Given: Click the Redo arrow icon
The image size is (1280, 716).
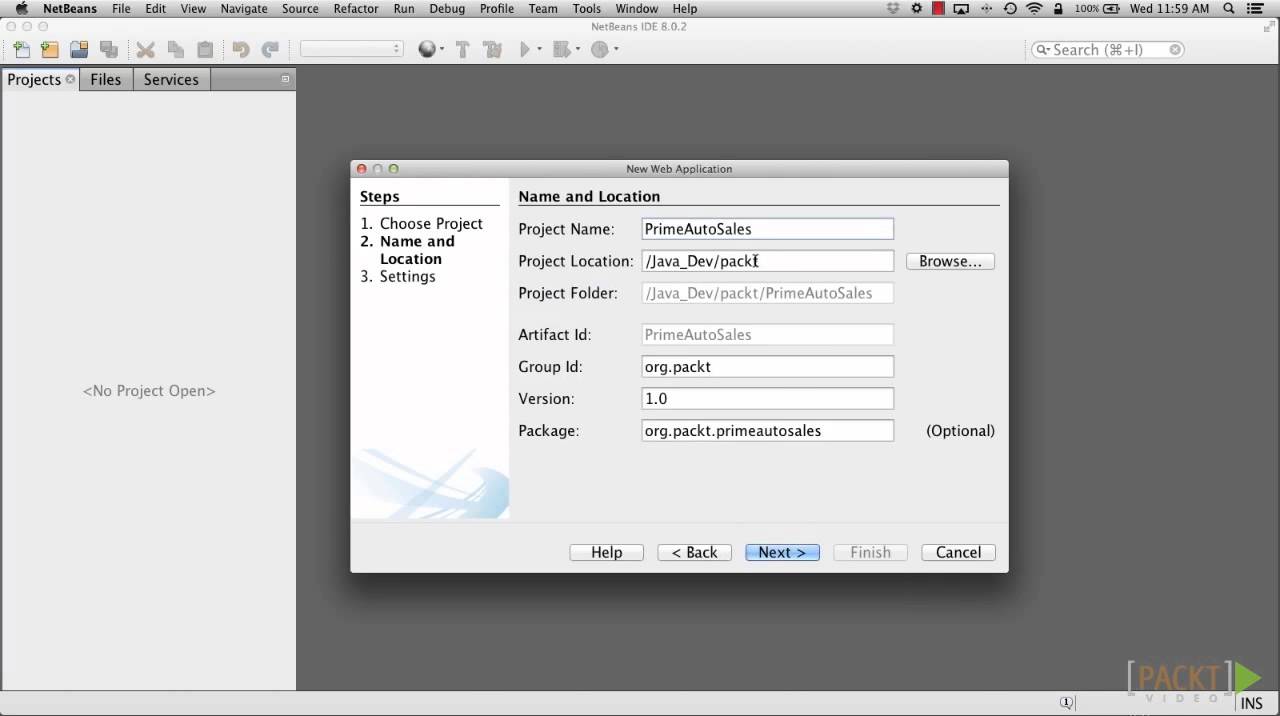Looking at the screenshot, I should (270, 49).
